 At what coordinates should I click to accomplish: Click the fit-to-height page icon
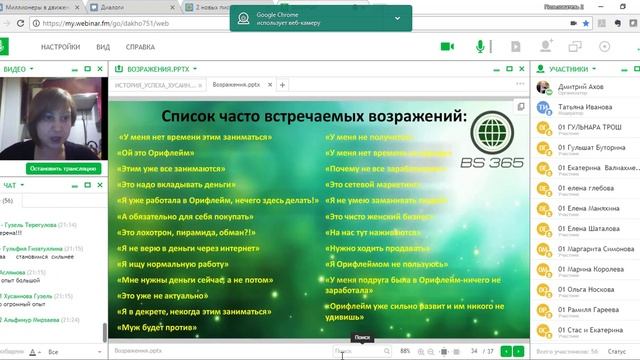coord(444,351)
